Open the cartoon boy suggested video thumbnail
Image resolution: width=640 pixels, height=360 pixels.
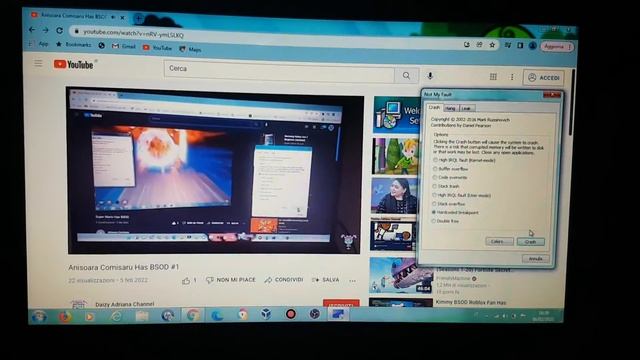(x=395, y=156)
